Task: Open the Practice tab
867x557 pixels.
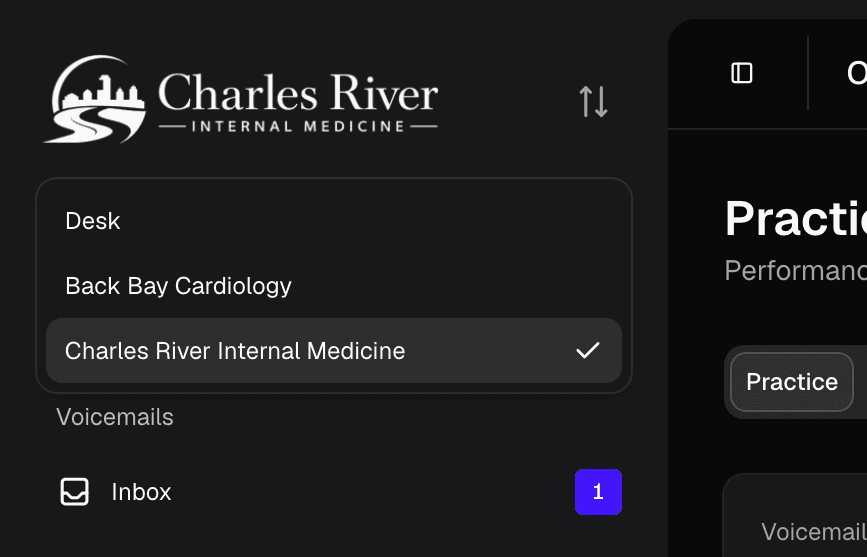Action: tap(792, 382)
